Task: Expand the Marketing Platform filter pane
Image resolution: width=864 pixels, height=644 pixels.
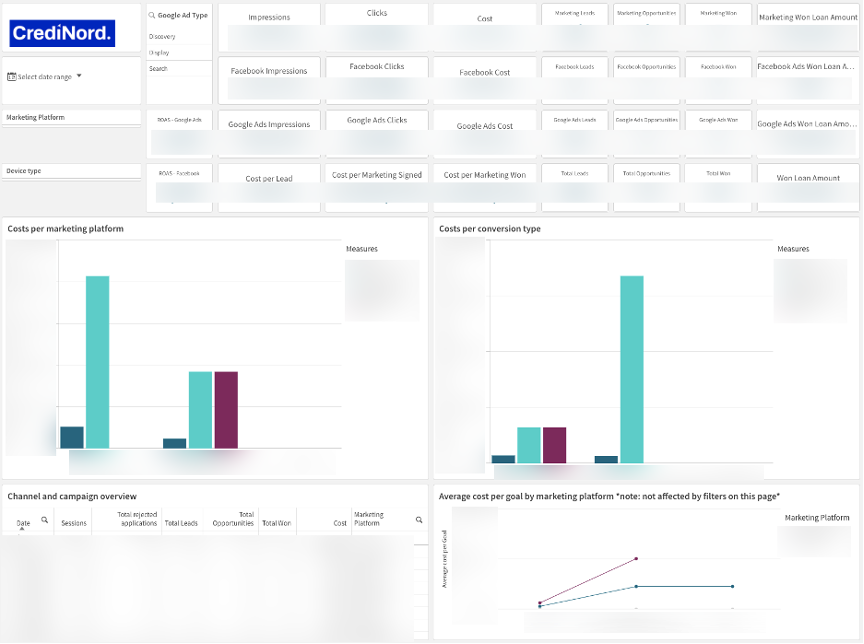Action: click(72, 118)
